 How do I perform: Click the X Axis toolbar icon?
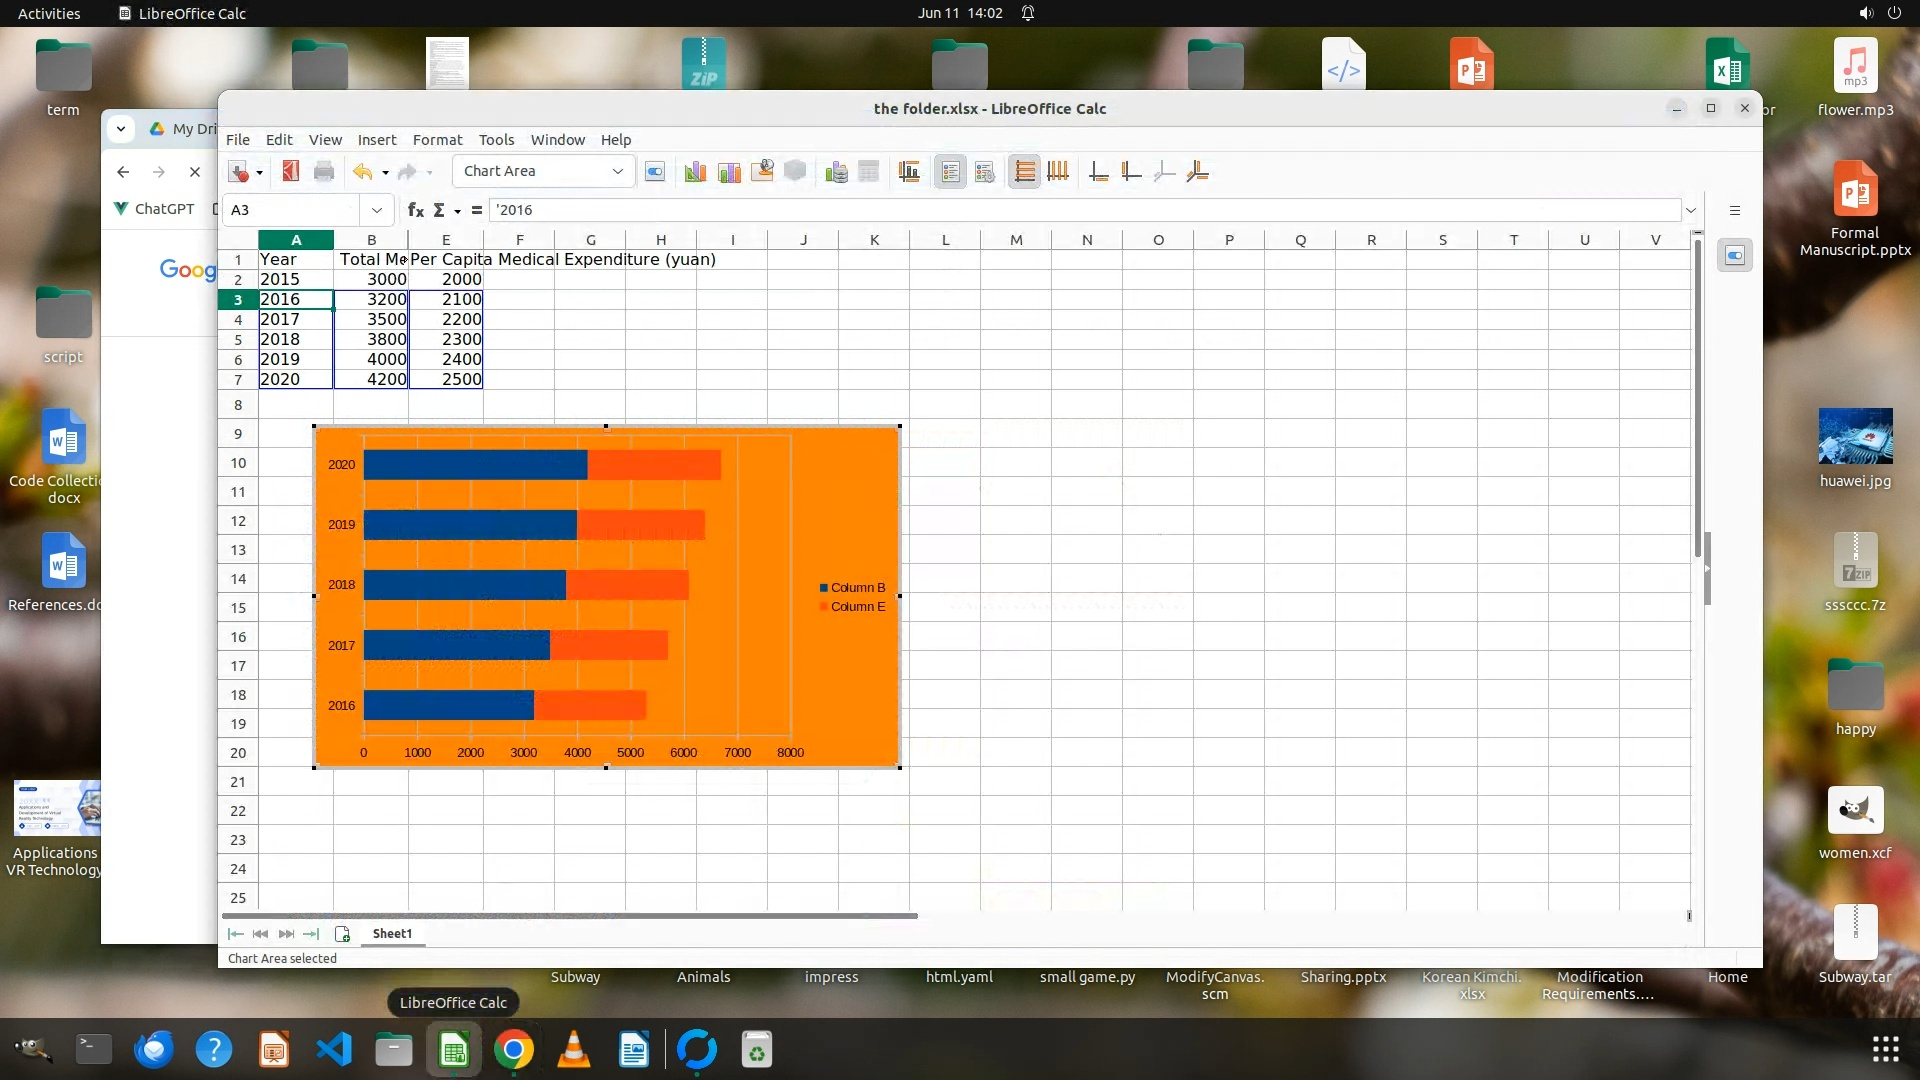tap(1098, 172)
